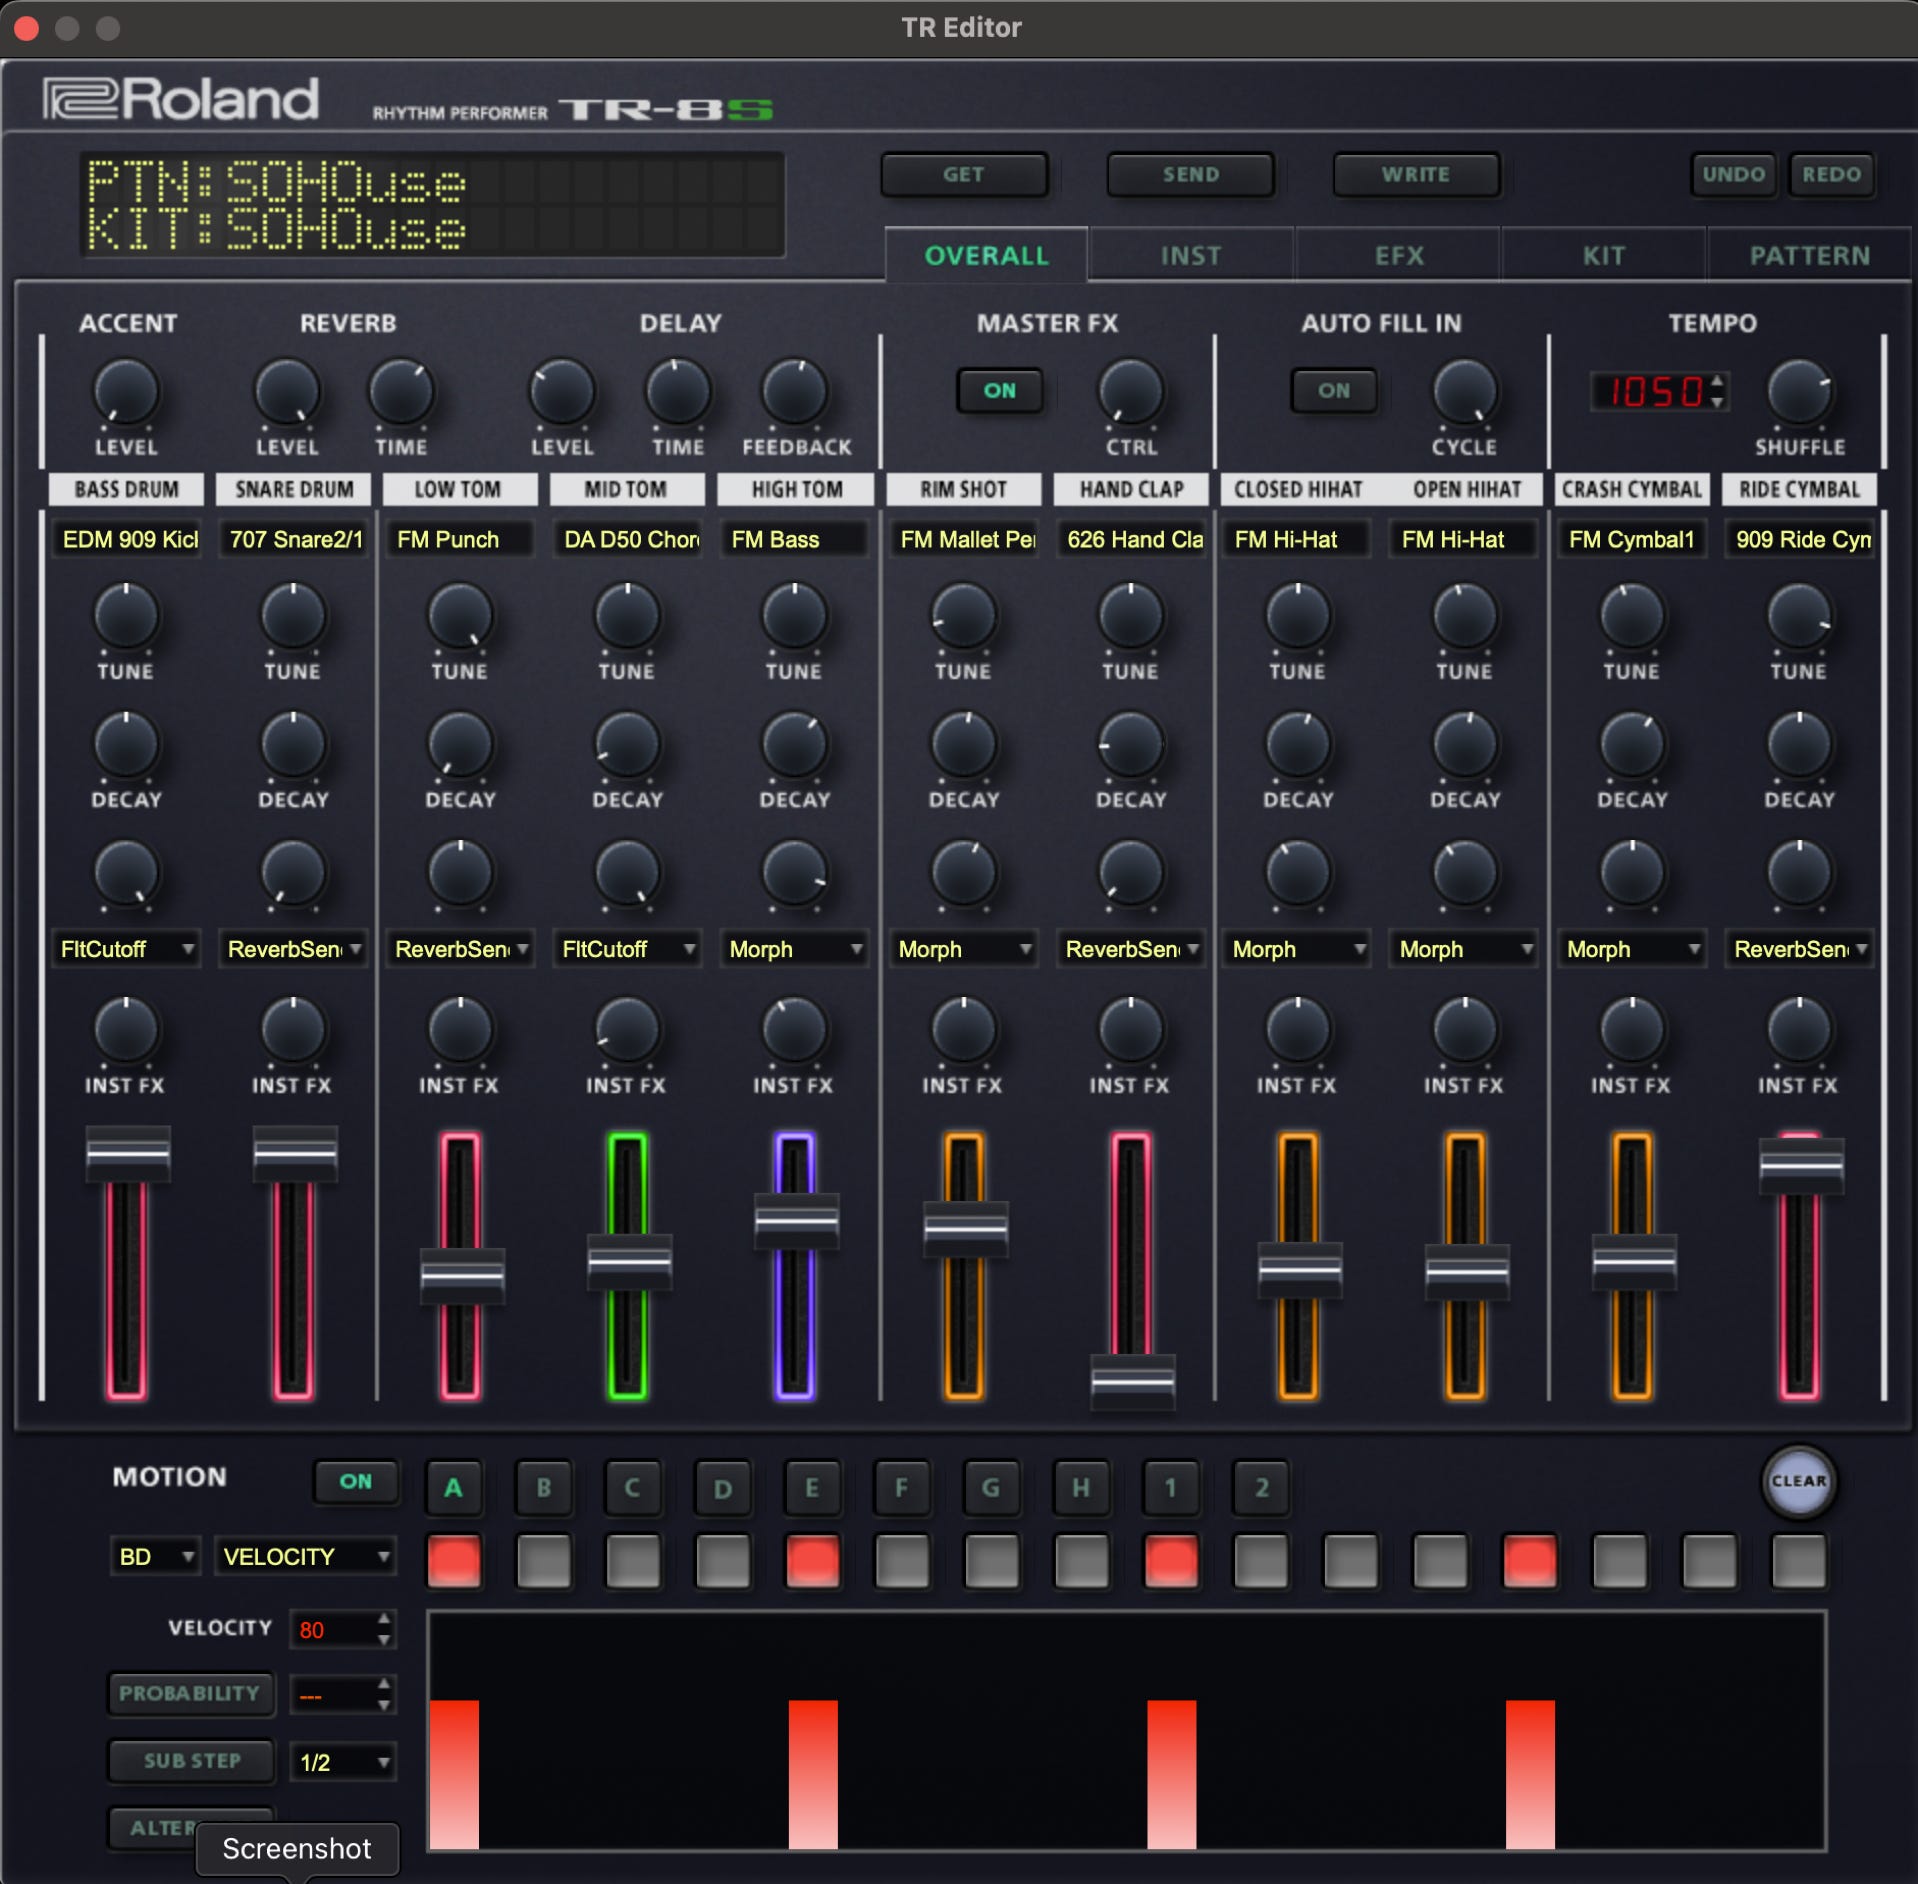
Task: Select pattern variation A
Action: 453,1487
